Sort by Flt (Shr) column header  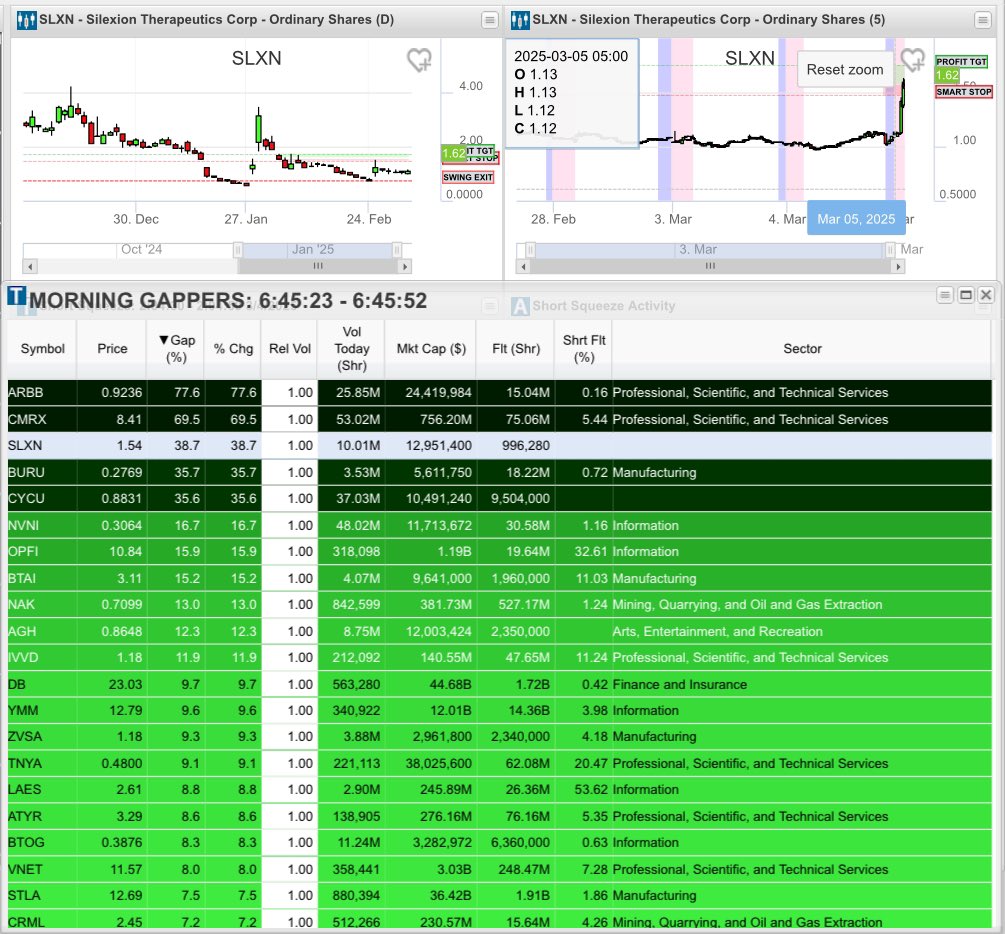516,349
